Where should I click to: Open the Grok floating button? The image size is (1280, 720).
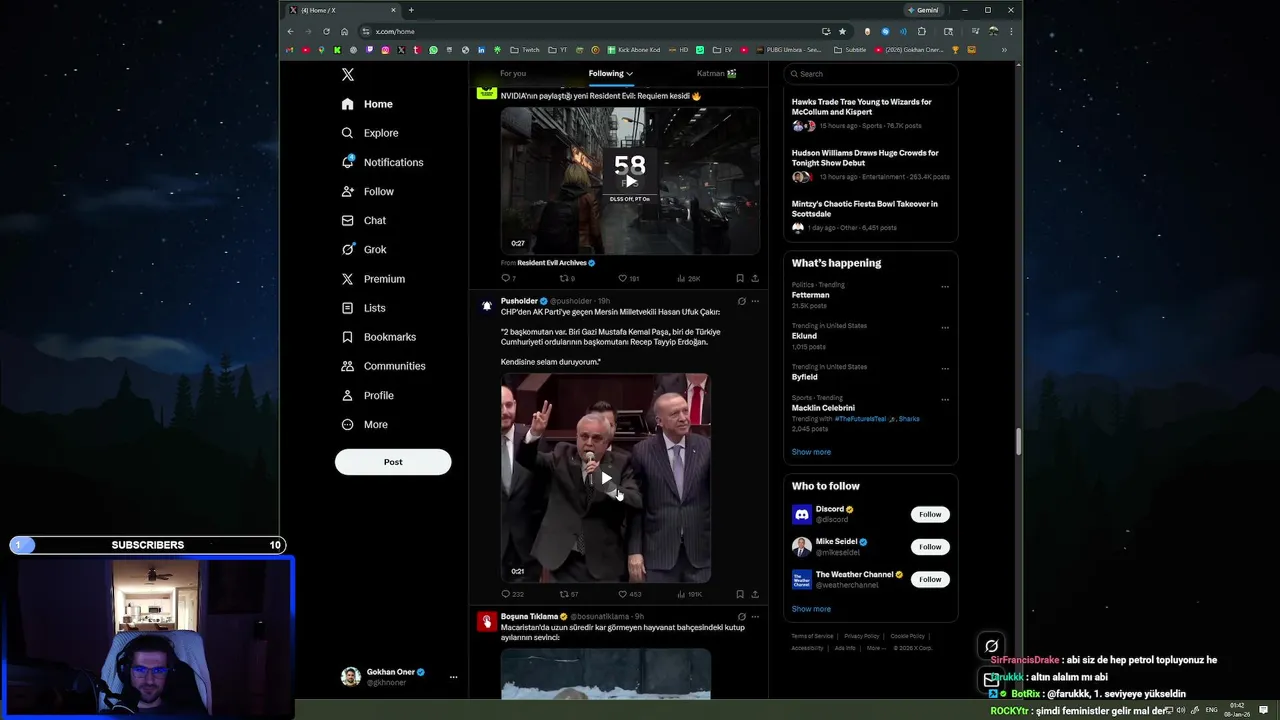(991, 646)
